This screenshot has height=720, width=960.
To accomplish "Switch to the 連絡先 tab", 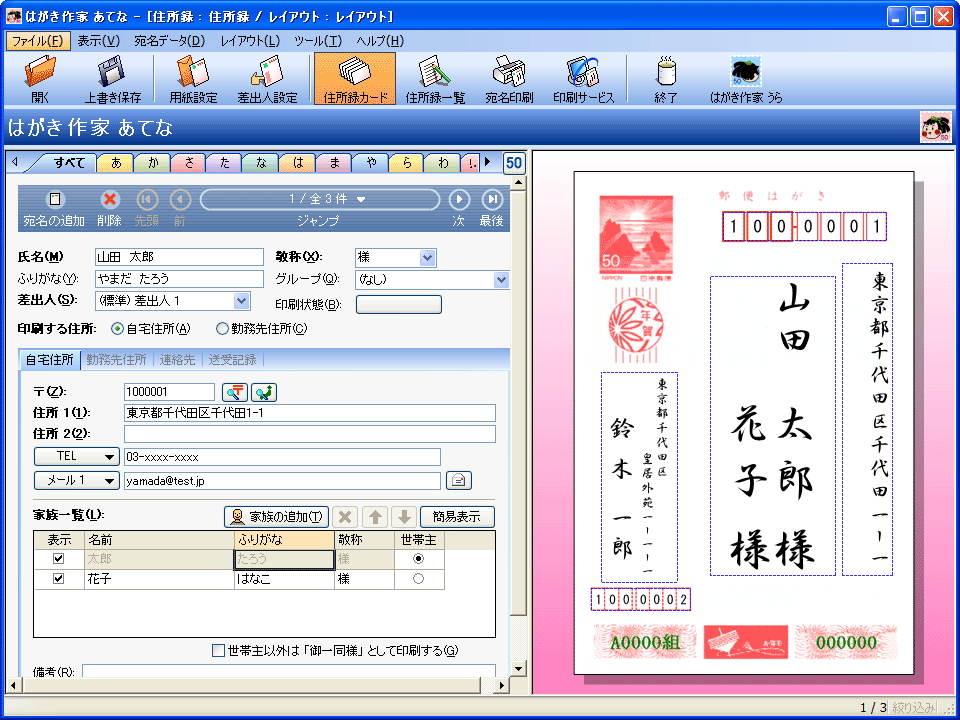I will coord(178,360).
